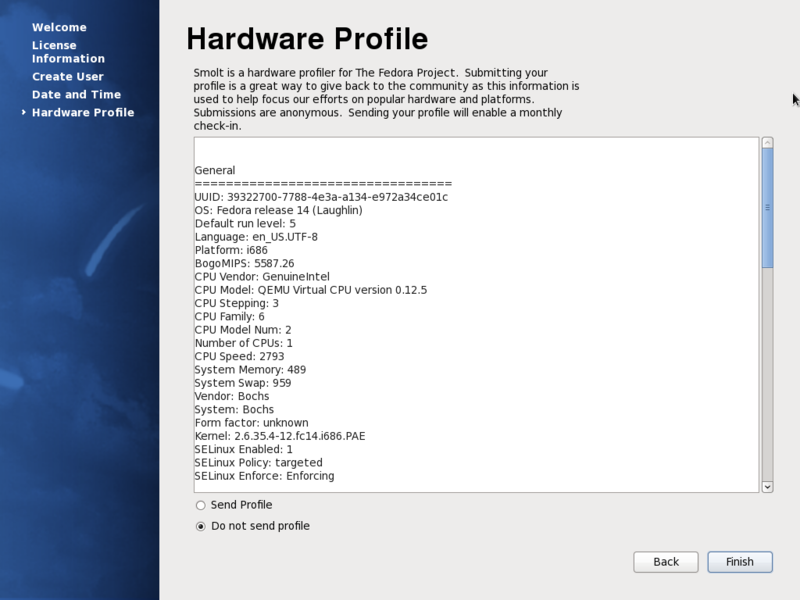Click 'Default run level: 5' line

[x=245, y=223]
